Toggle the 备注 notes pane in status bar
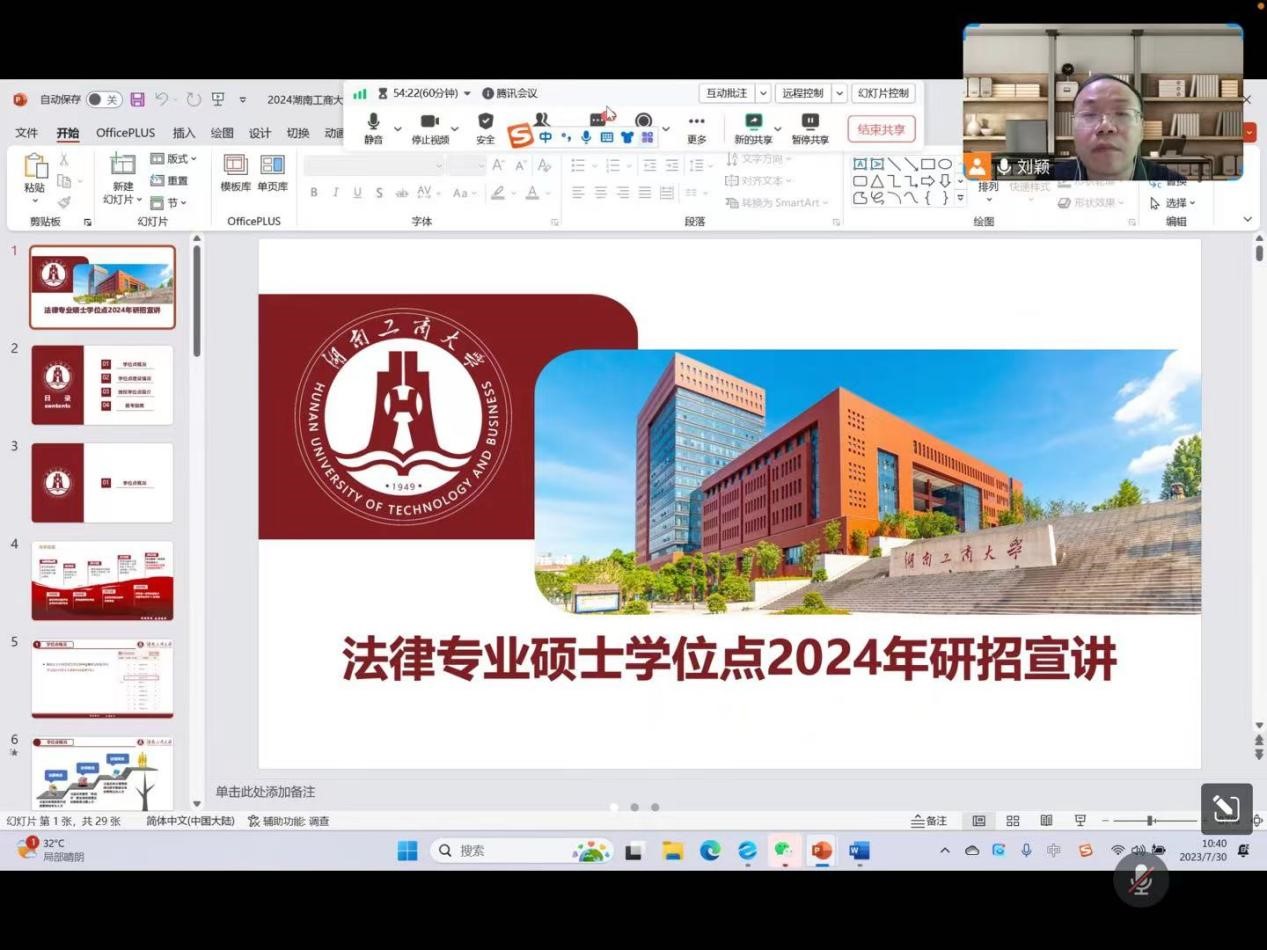This screenshot has width=1267, height=950. (x=929, y=821)
